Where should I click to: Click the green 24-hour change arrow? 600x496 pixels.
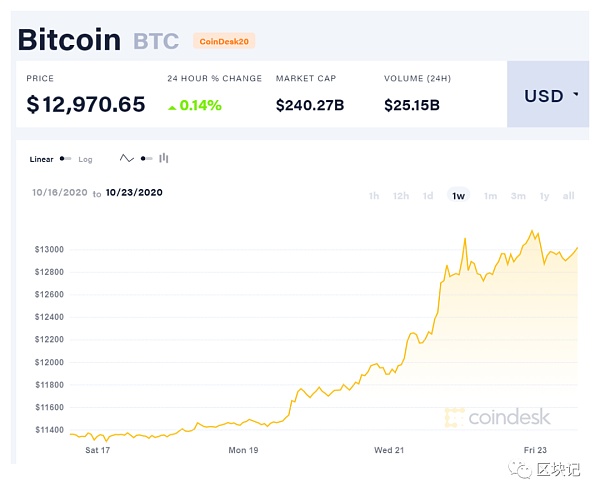[x=173, y=105]
